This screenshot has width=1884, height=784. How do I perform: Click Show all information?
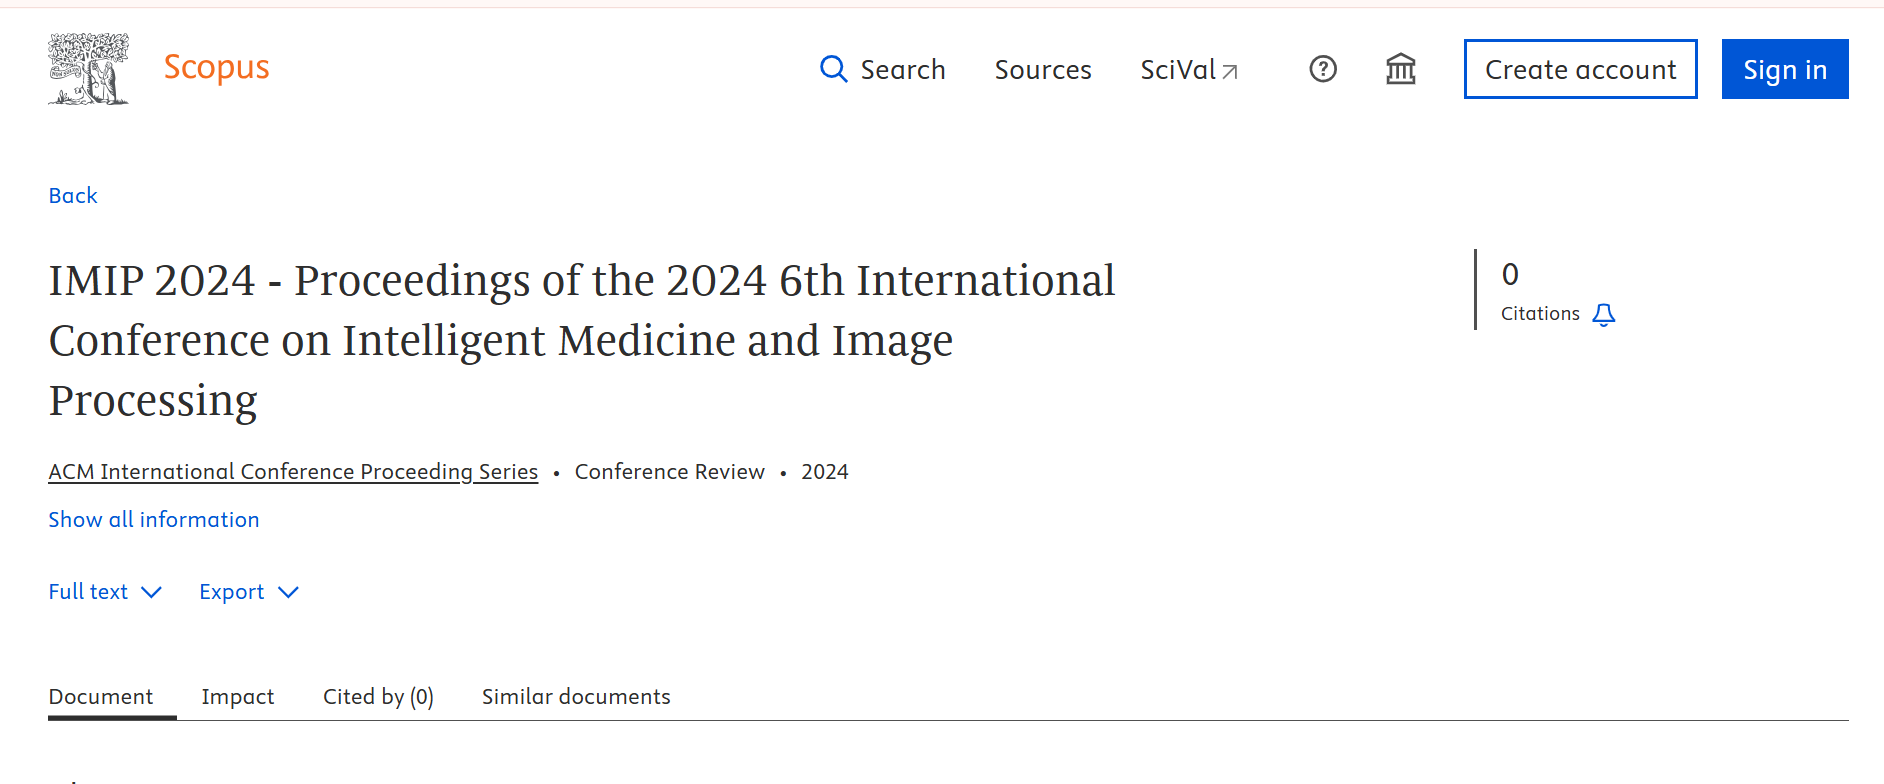(x=154, y=520)
